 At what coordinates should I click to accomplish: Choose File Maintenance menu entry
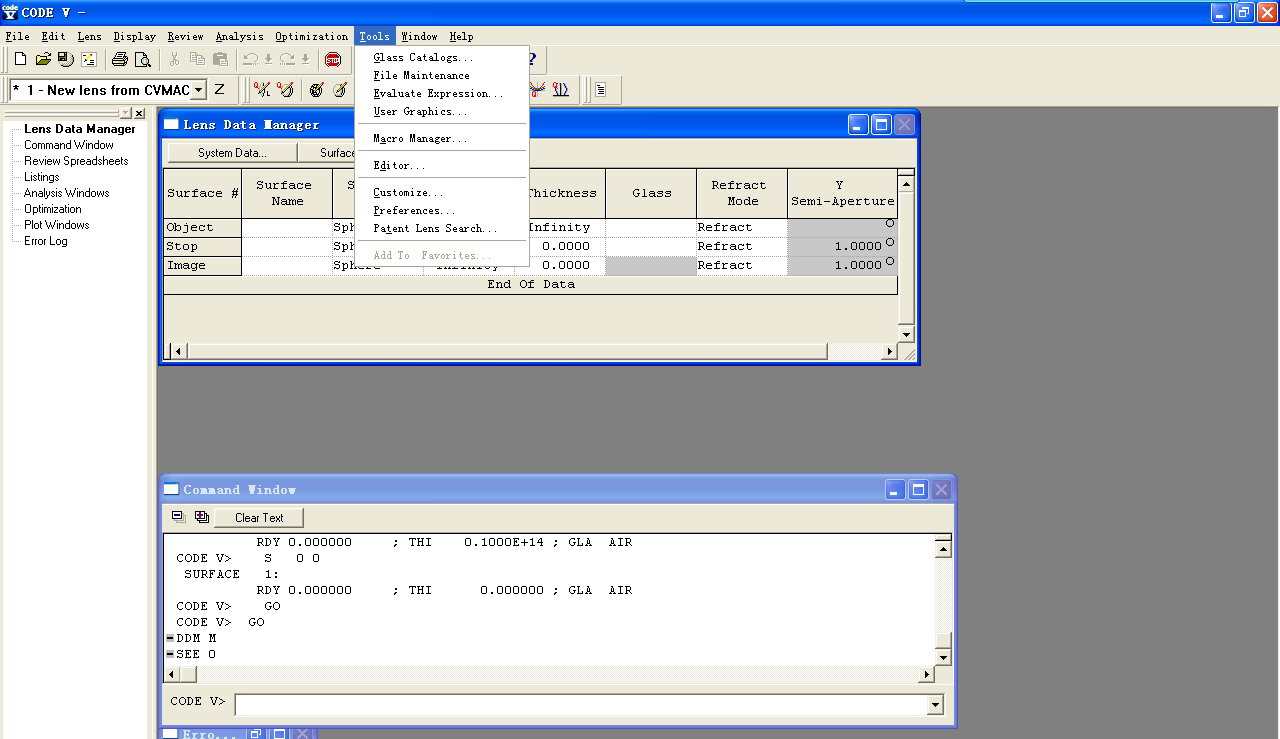point(421,76)
